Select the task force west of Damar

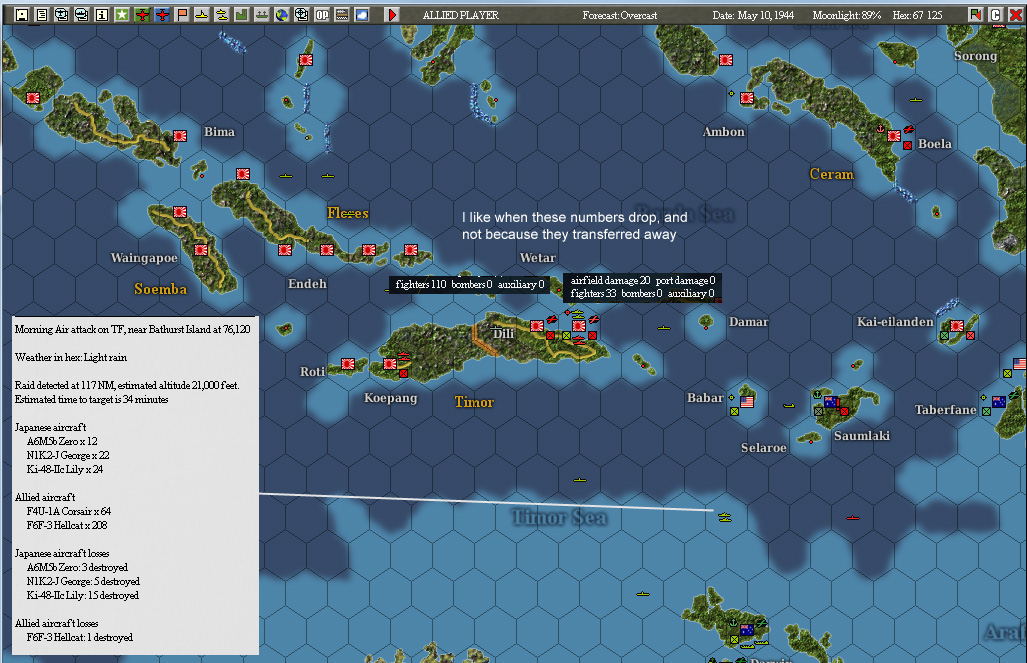pos(663,328)
